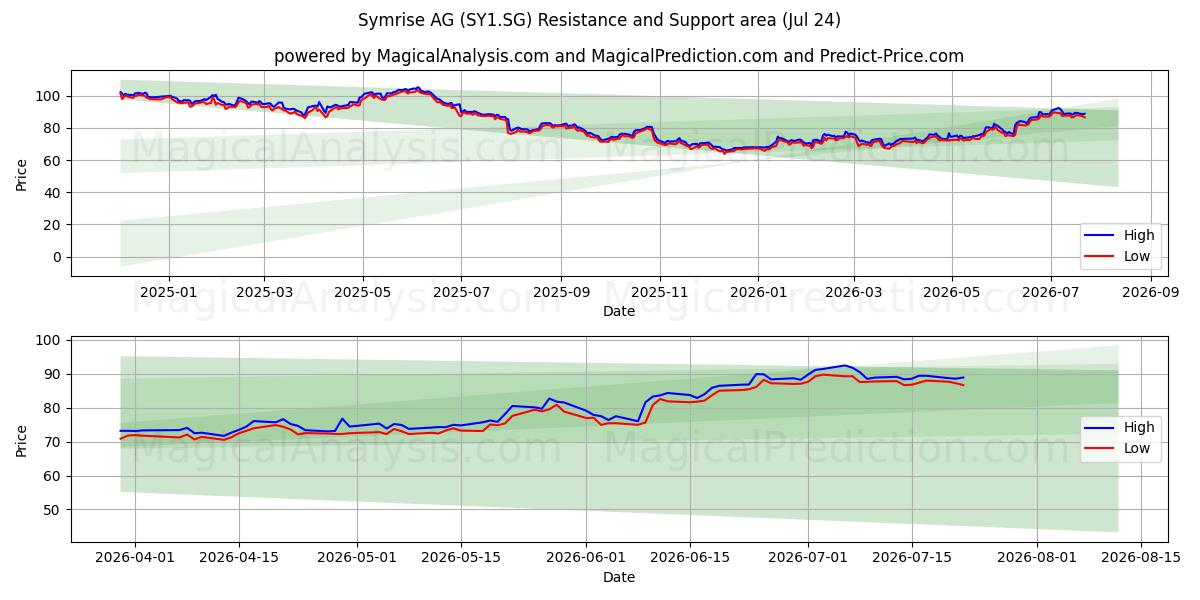Click the '2025-07' tick label on the upper chart

click(x=461, y=292)
